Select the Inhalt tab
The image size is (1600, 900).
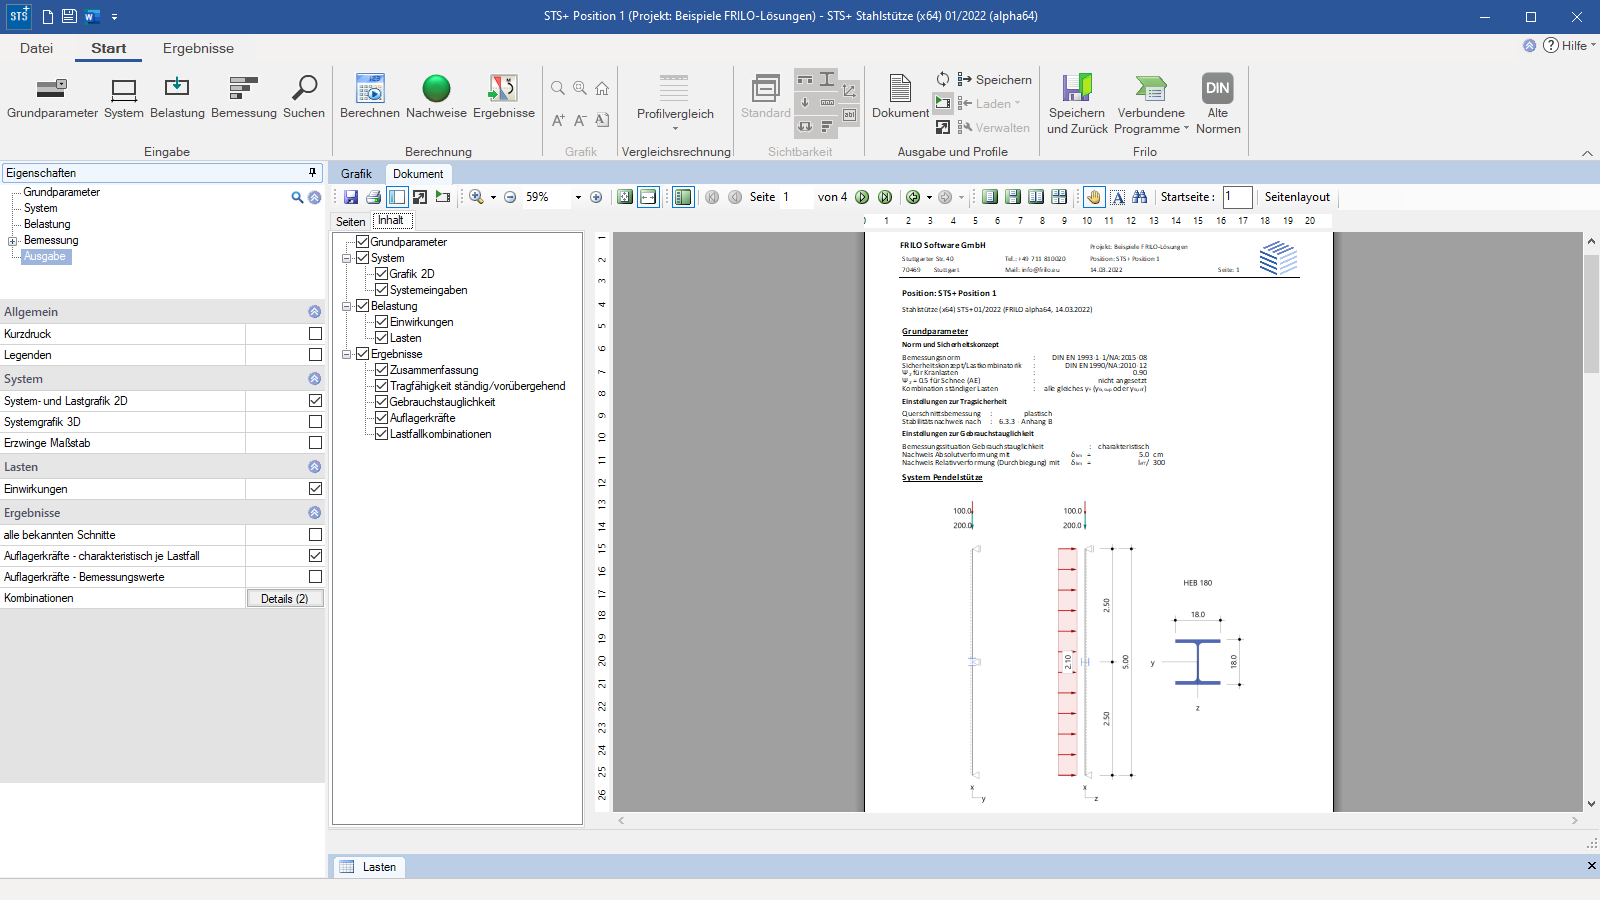tap(391, 221)
